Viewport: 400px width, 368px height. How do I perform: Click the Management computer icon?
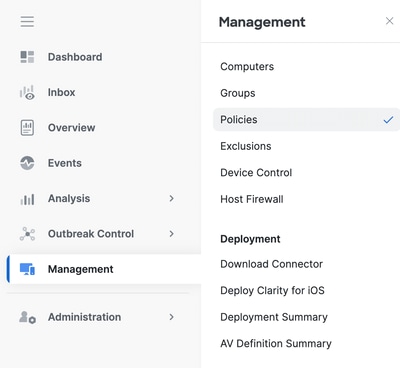(27, 269)
